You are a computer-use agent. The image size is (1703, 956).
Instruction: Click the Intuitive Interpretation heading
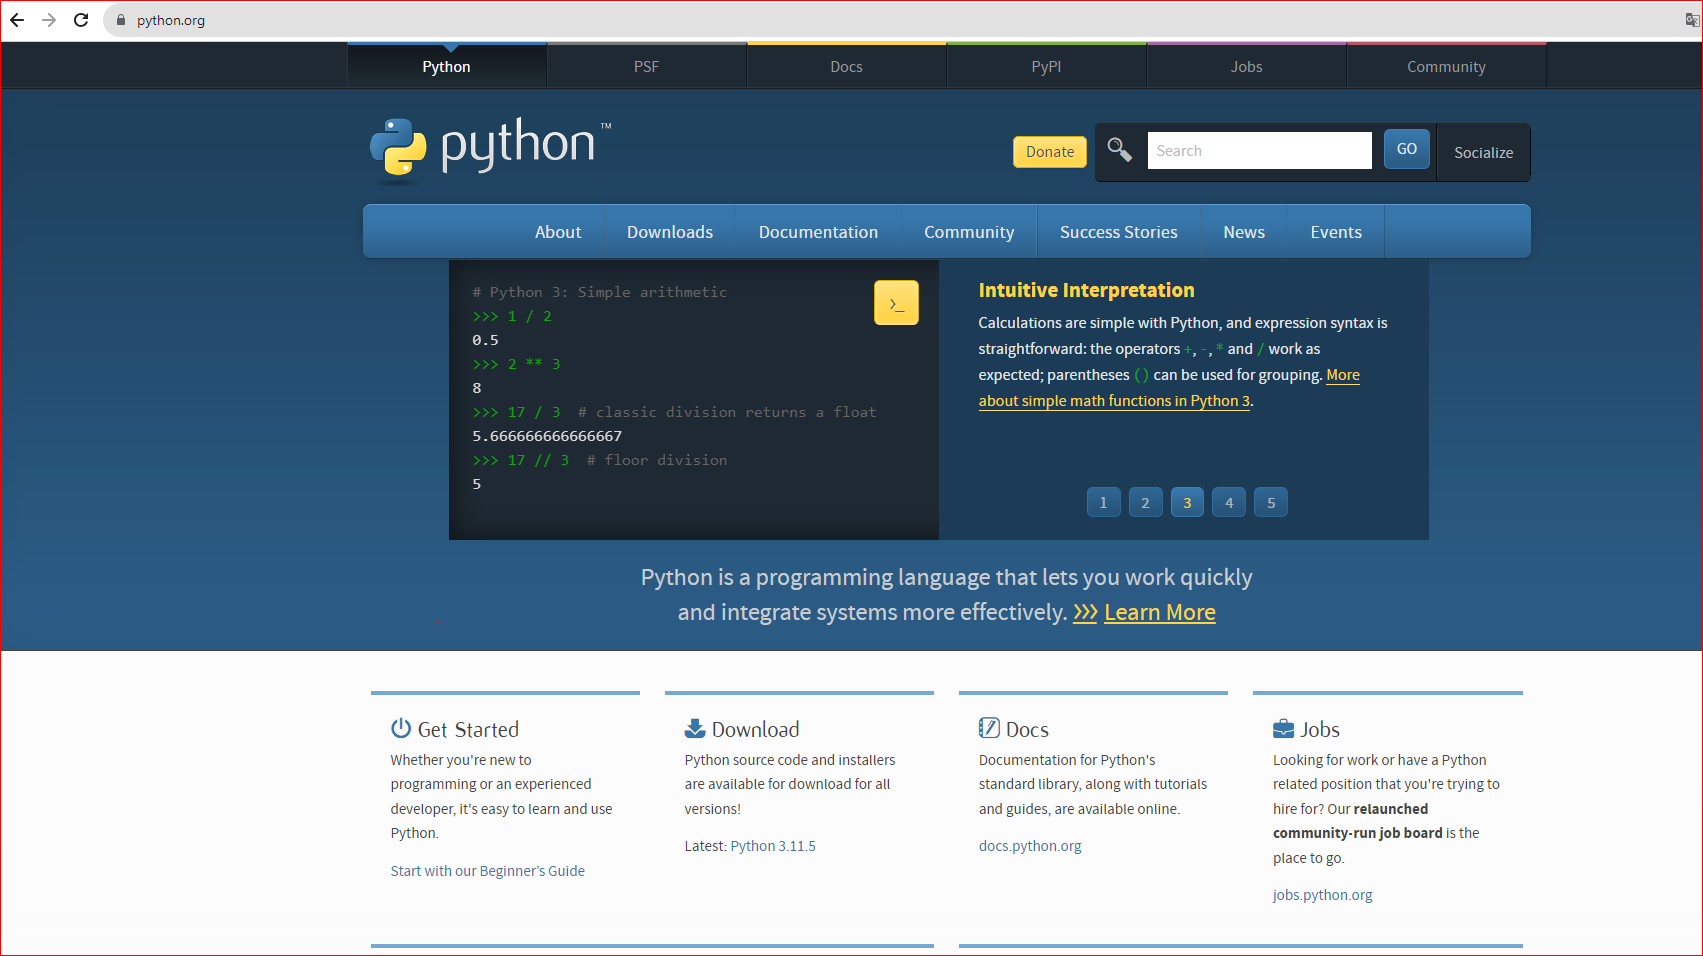1086,290
